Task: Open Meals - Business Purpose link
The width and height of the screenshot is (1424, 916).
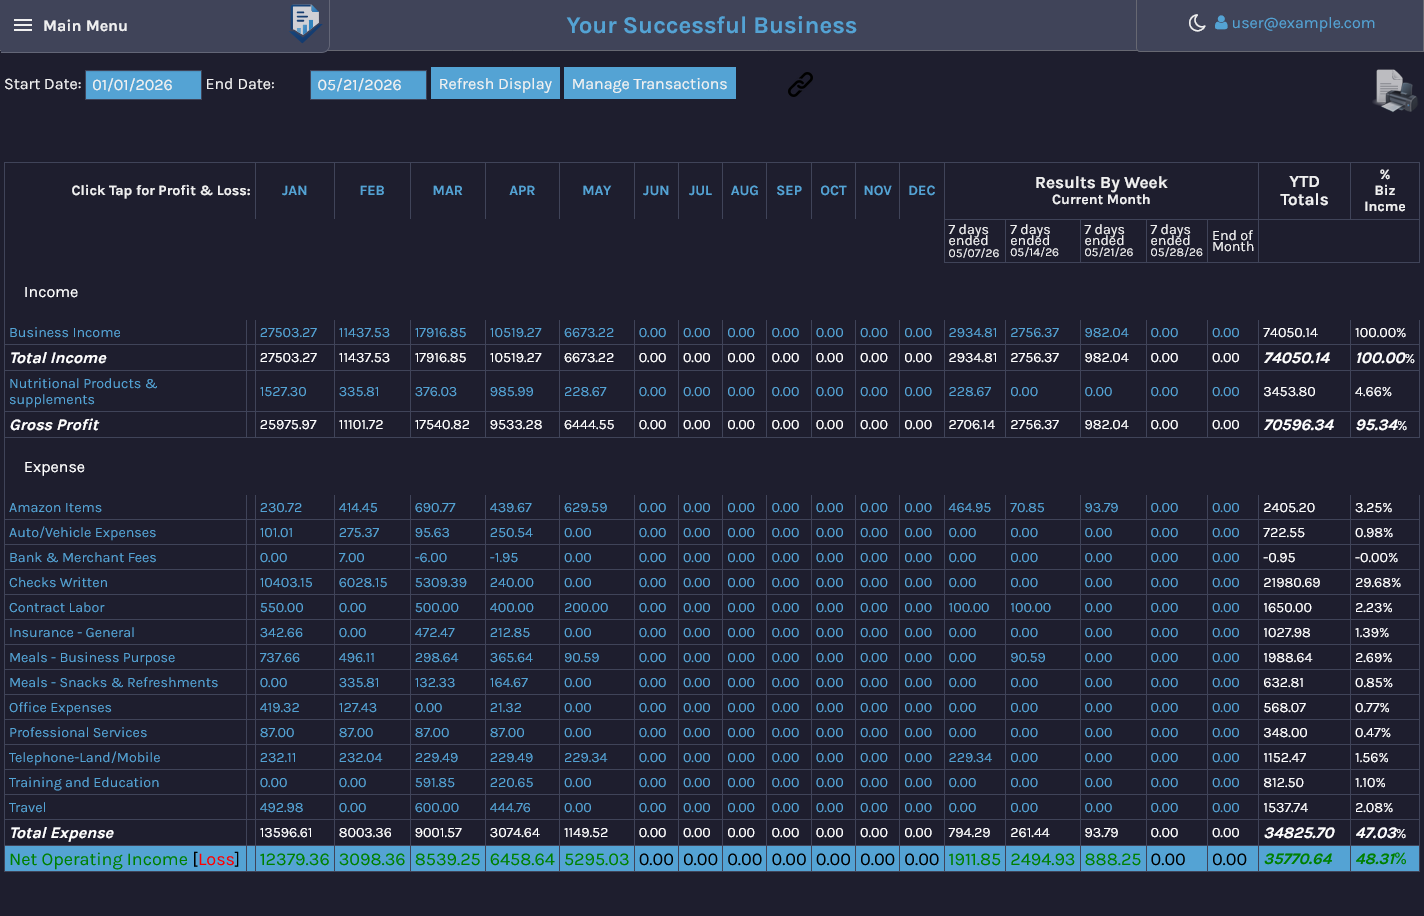Action: [92, 658]
